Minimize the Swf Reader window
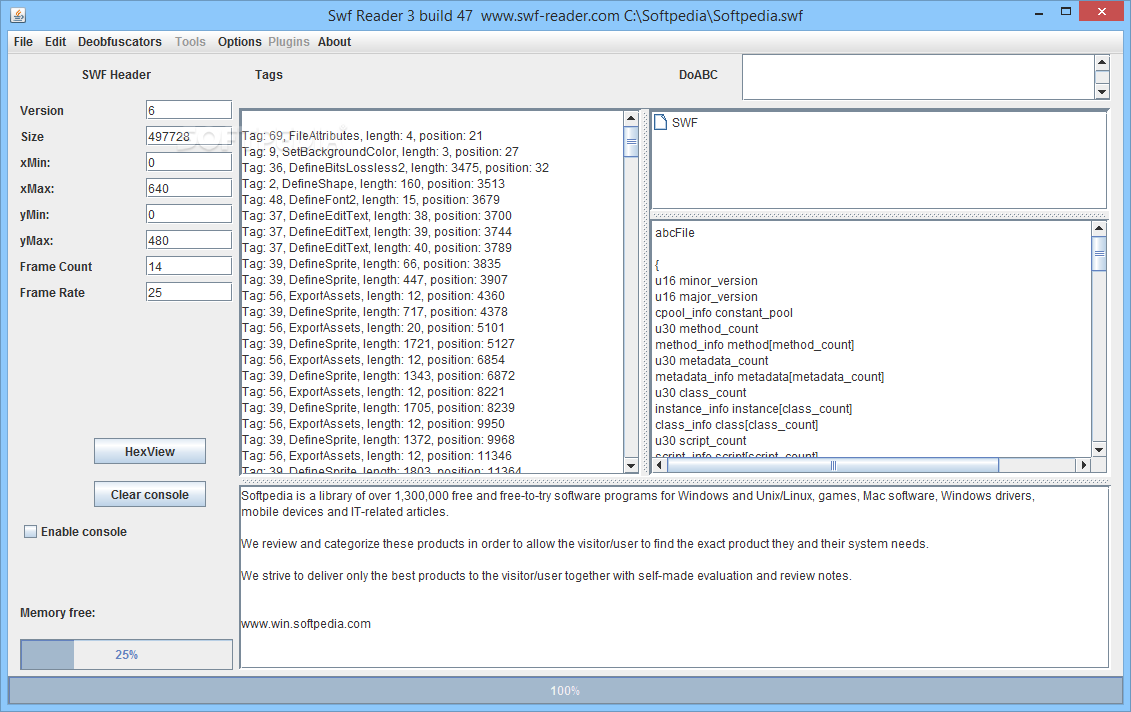 click(1039, 13)
